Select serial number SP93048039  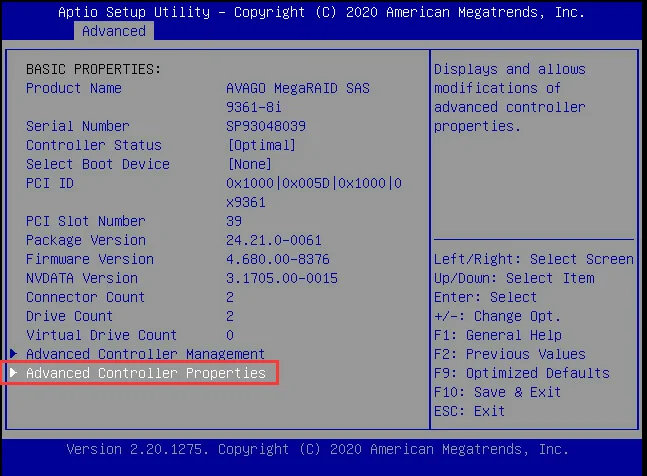[x=266, y=126]
